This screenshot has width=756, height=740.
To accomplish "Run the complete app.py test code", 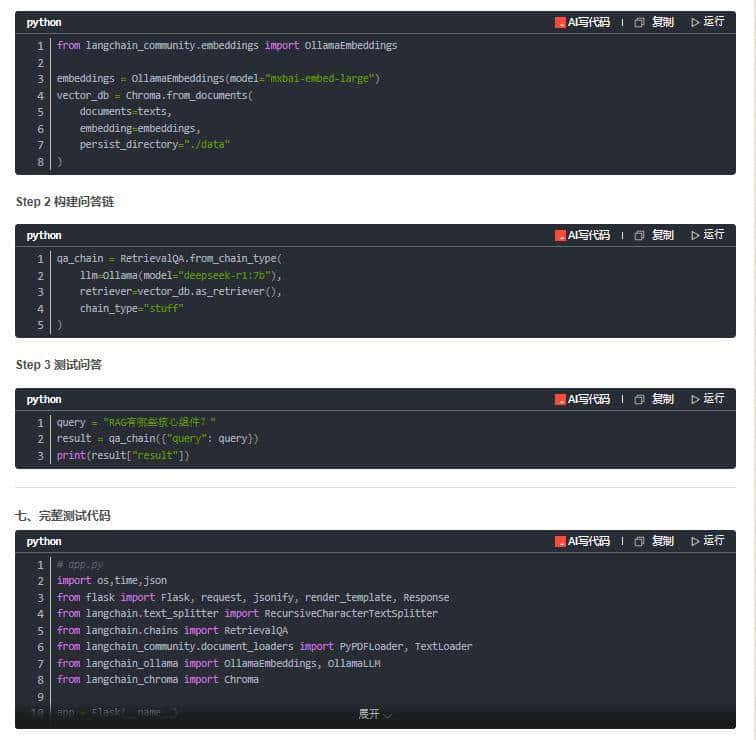I will click(707, 541).
